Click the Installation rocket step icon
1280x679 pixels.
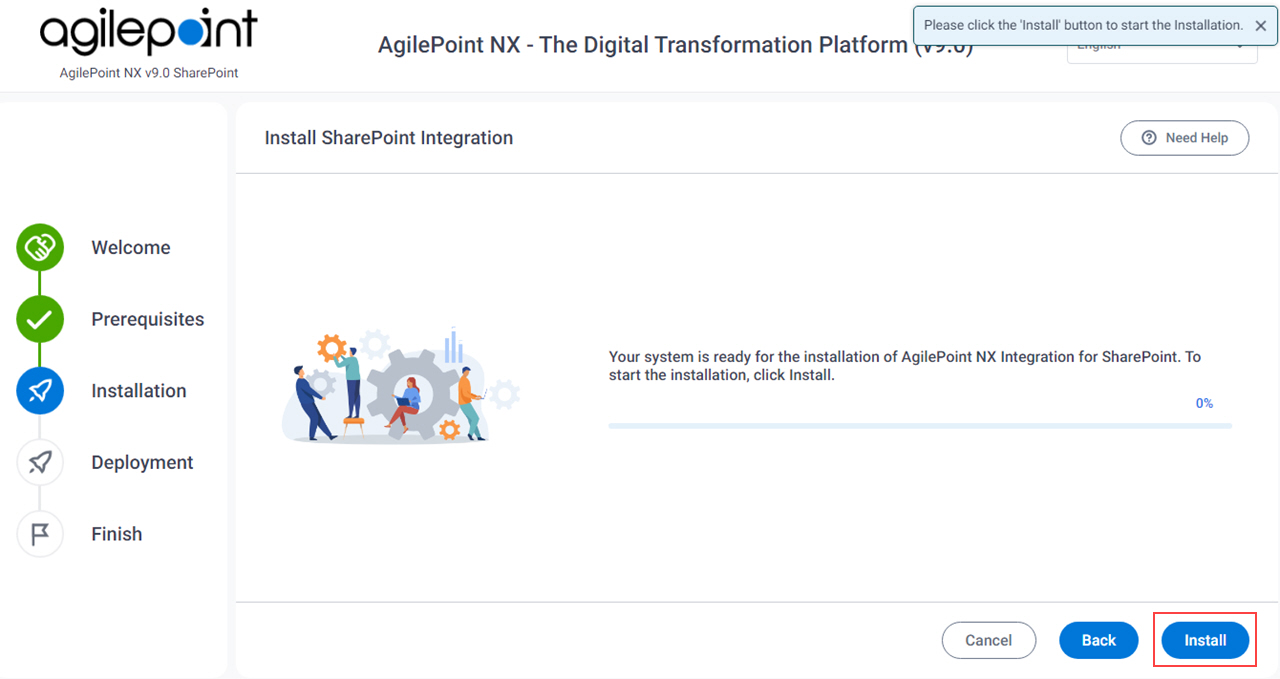tap(40, 391)
